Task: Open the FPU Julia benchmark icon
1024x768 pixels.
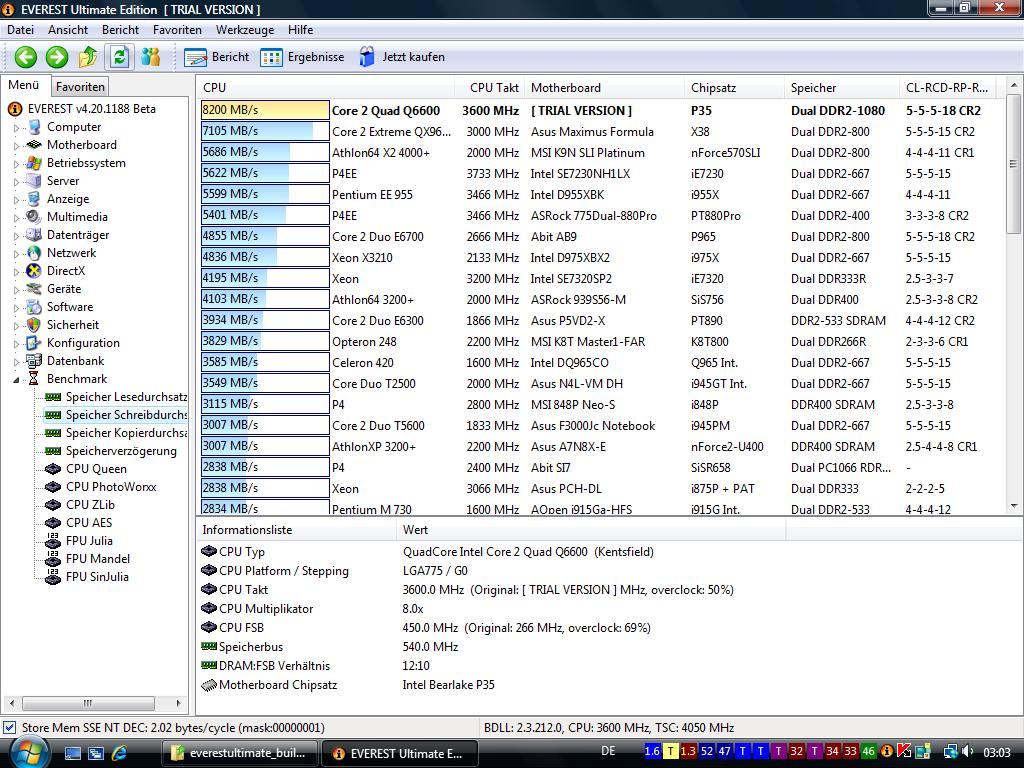Action: [x=53, y=541]
